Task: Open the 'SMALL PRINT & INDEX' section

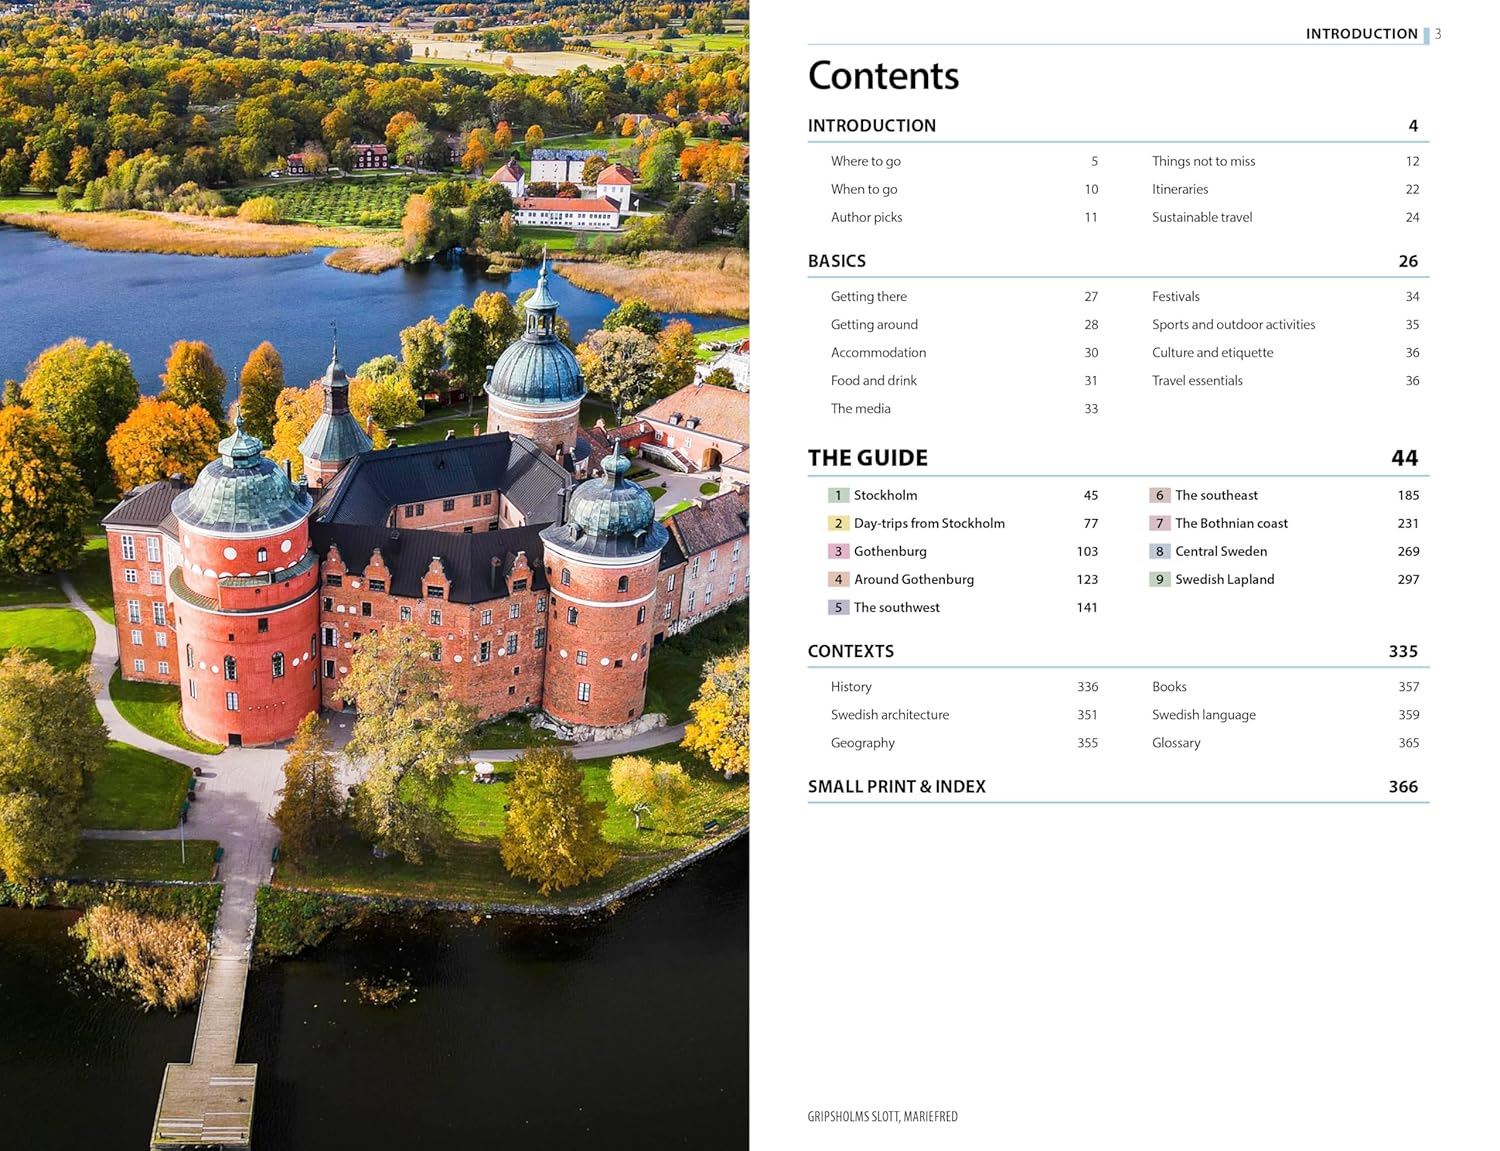Action: click(896, 787)
